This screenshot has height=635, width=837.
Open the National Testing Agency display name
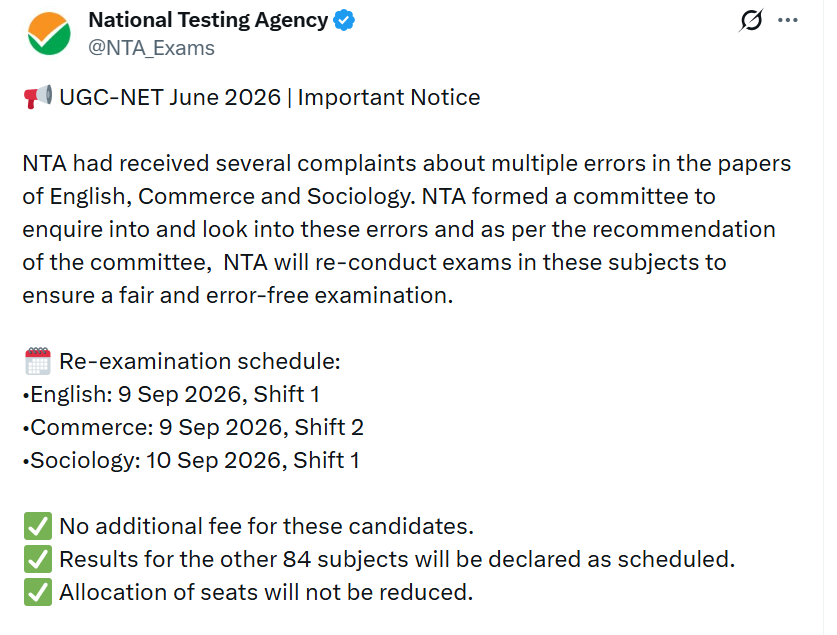[x=208, y=20]
